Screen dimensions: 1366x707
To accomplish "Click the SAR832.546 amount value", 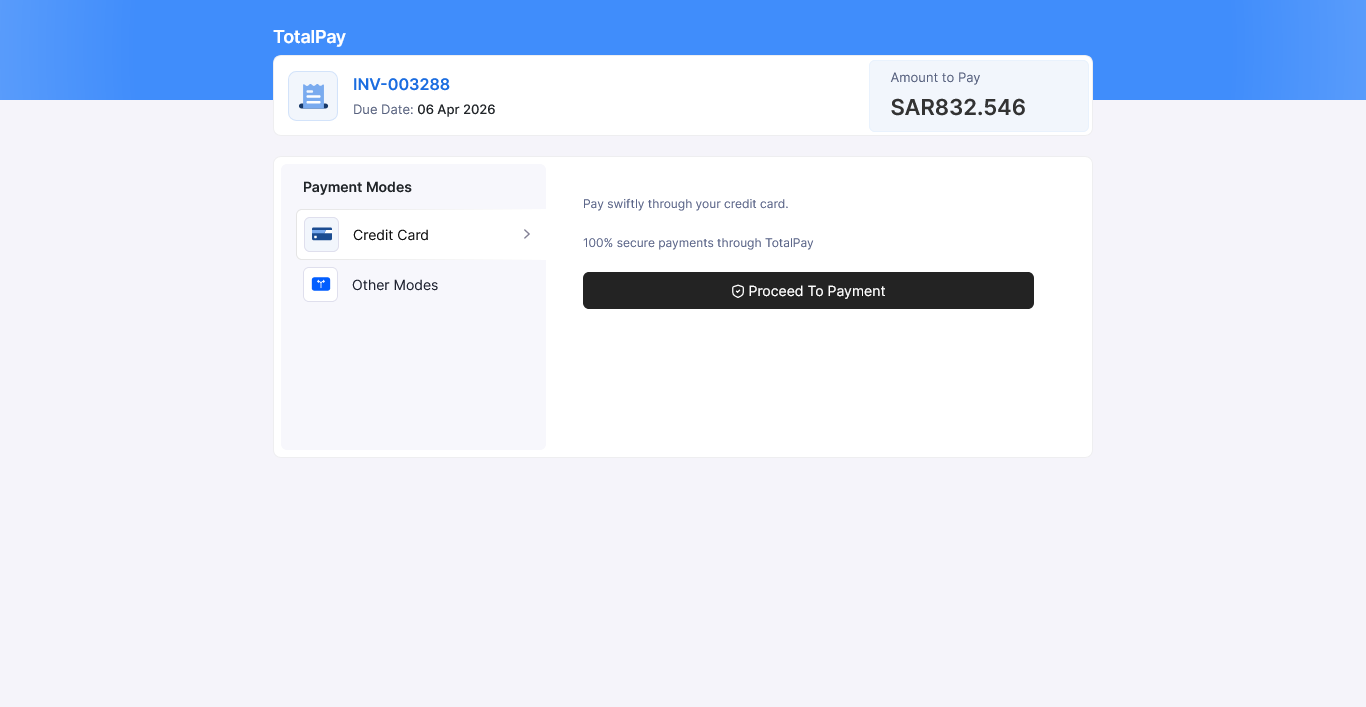I will pyautogui.click(x=958, y=107).
